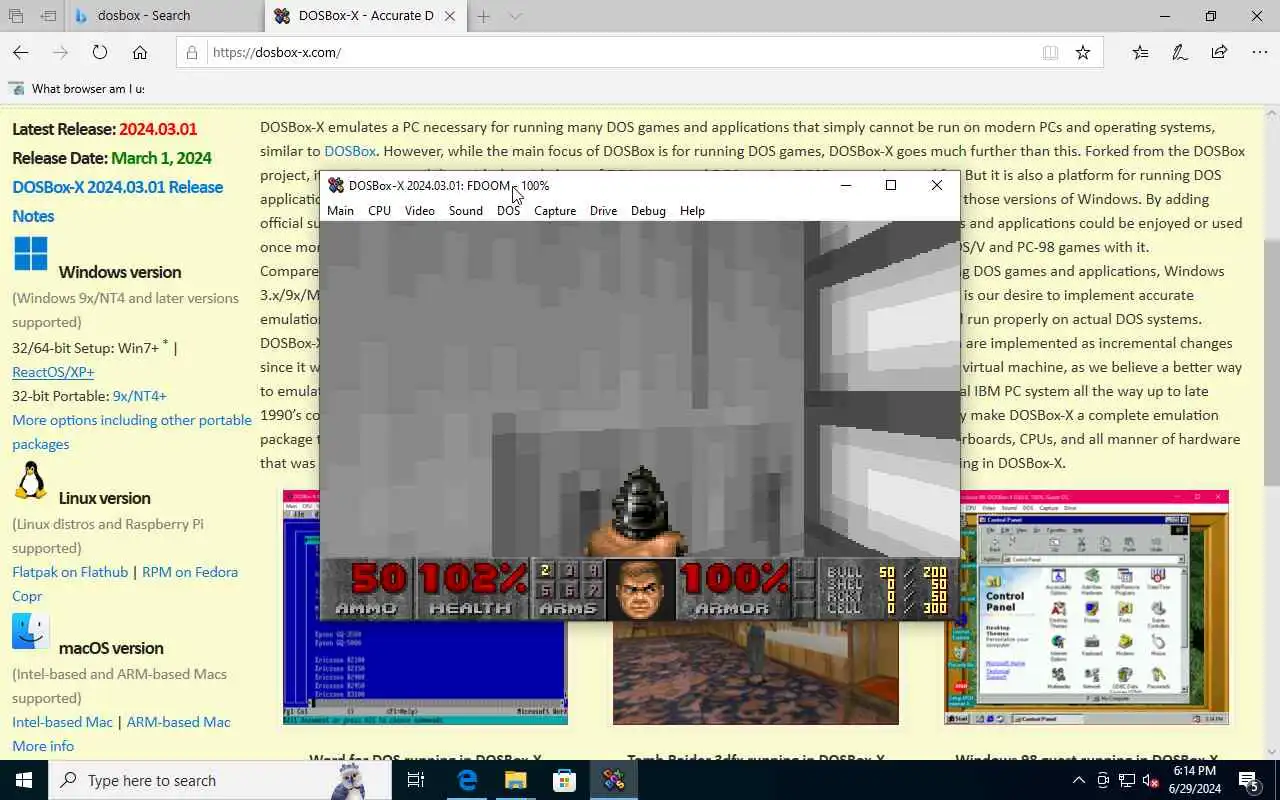Open Microsoft Store from the taskbar
The height and width of the screenshot is (800, 1280).
click(x=564, y=780)
